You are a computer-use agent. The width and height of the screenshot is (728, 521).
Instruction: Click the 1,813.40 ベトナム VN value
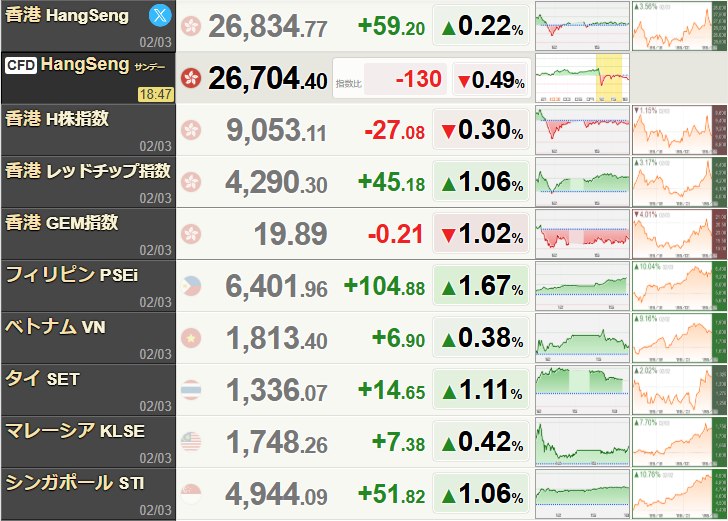click(277, 339)
